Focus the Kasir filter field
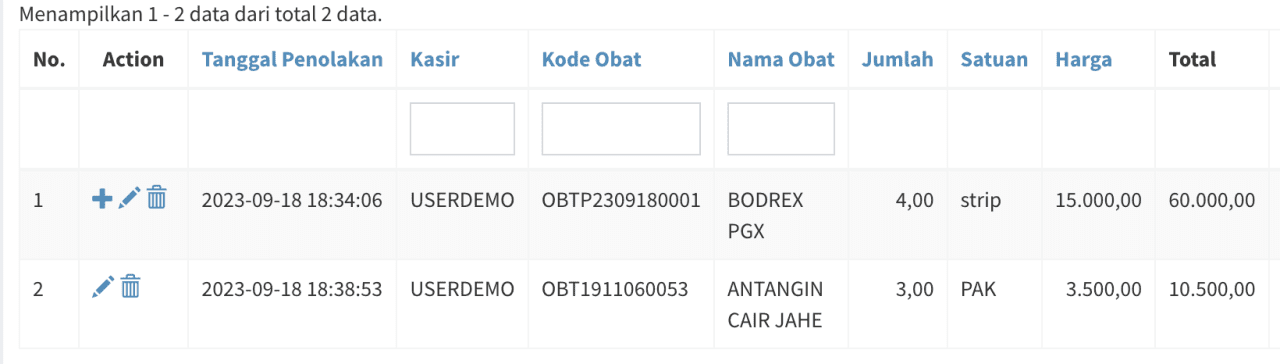The height and width of the screenshot is (364, 1280). 462,129
